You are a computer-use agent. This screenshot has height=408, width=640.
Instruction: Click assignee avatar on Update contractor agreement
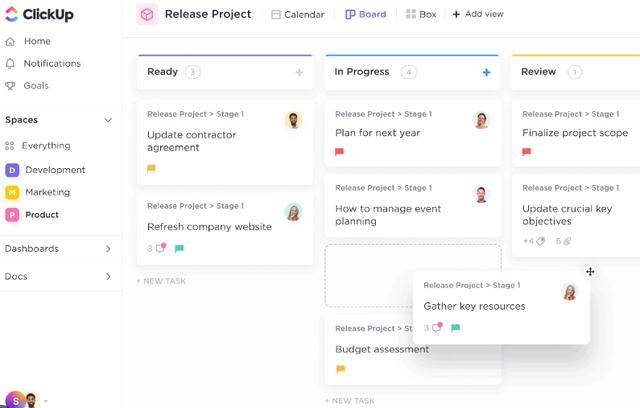pos(293,120)
